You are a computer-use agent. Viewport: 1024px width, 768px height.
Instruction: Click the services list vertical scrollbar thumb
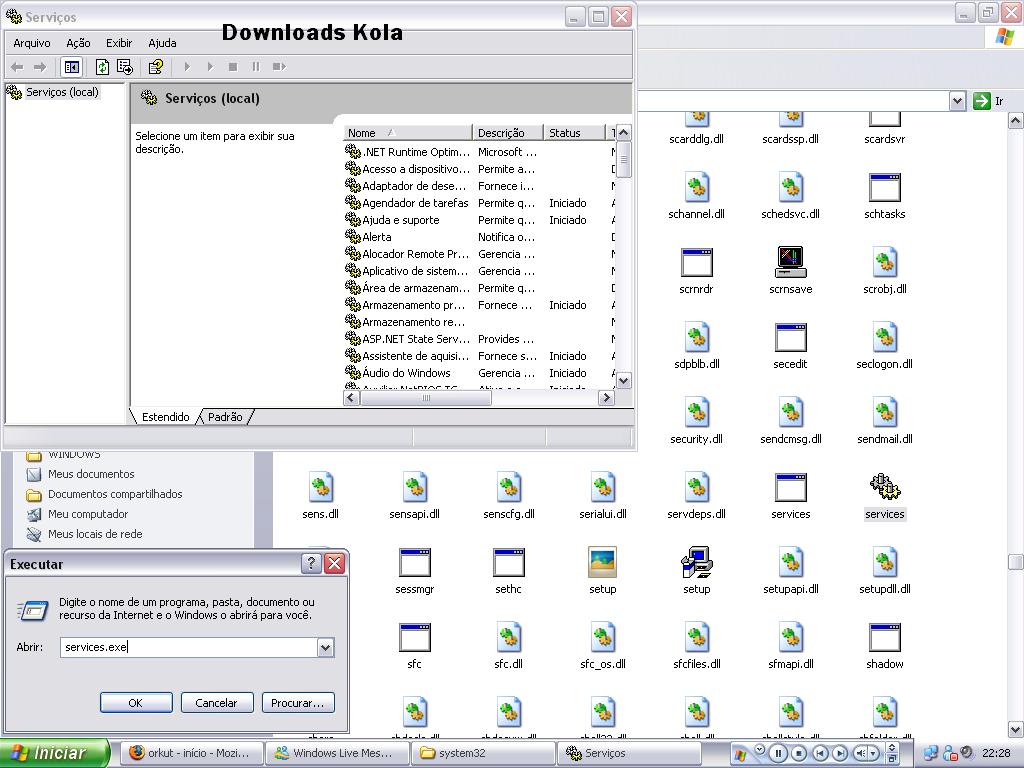[624, 159]
